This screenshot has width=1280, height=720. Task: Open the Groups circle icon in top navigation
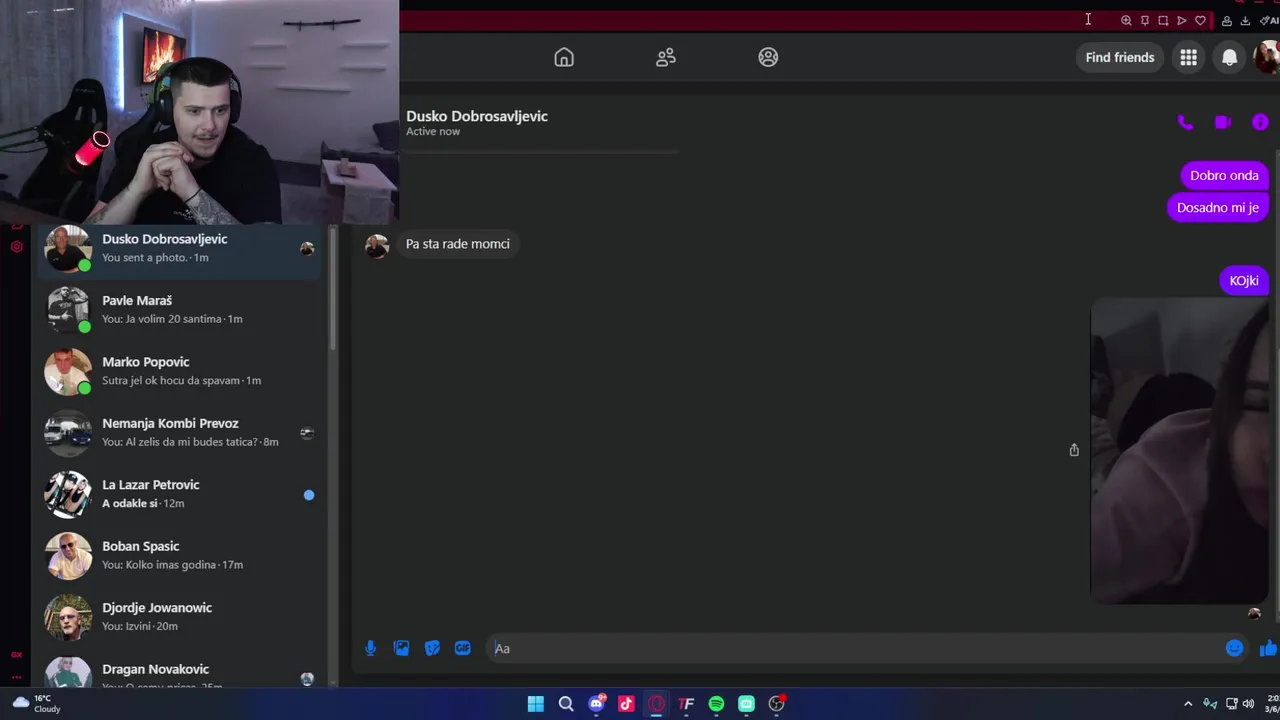[x=768, y=57]
